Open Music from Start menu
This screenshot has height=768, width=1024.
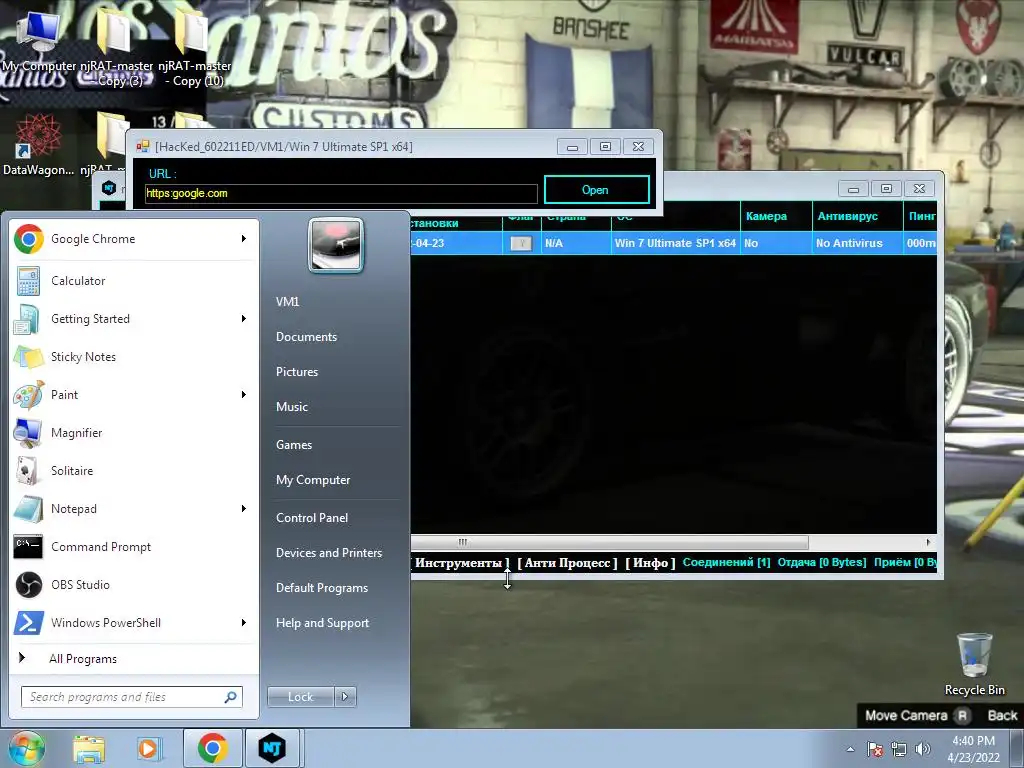point(291,407)
